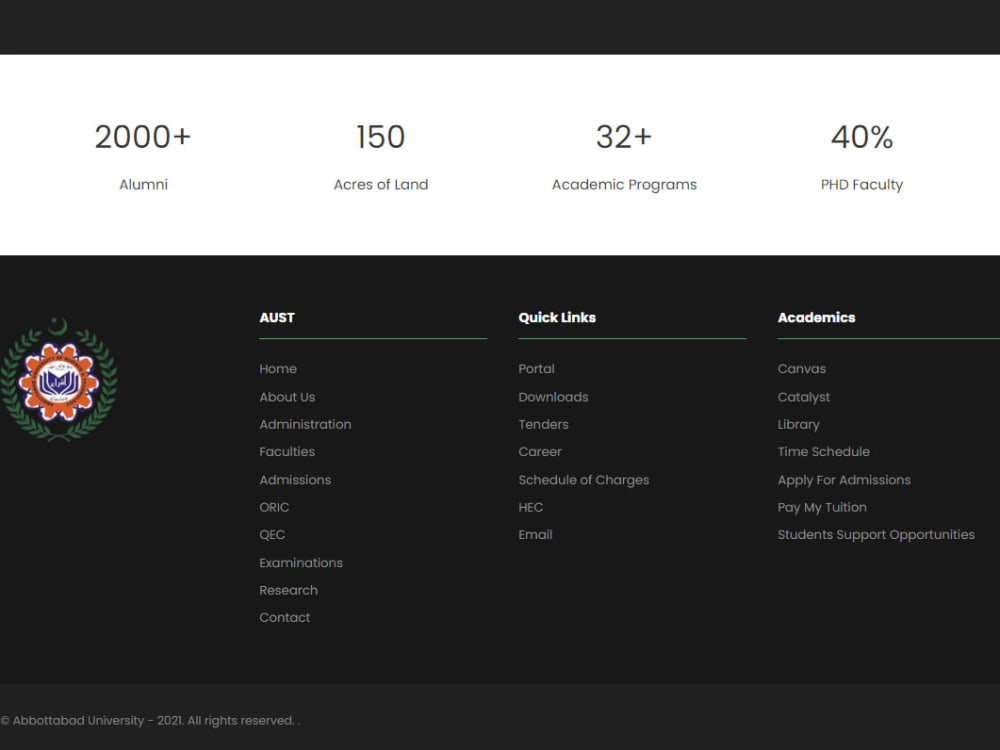Open the Library link
Viewport: 1000px width, 750px height.
(798, 424)
